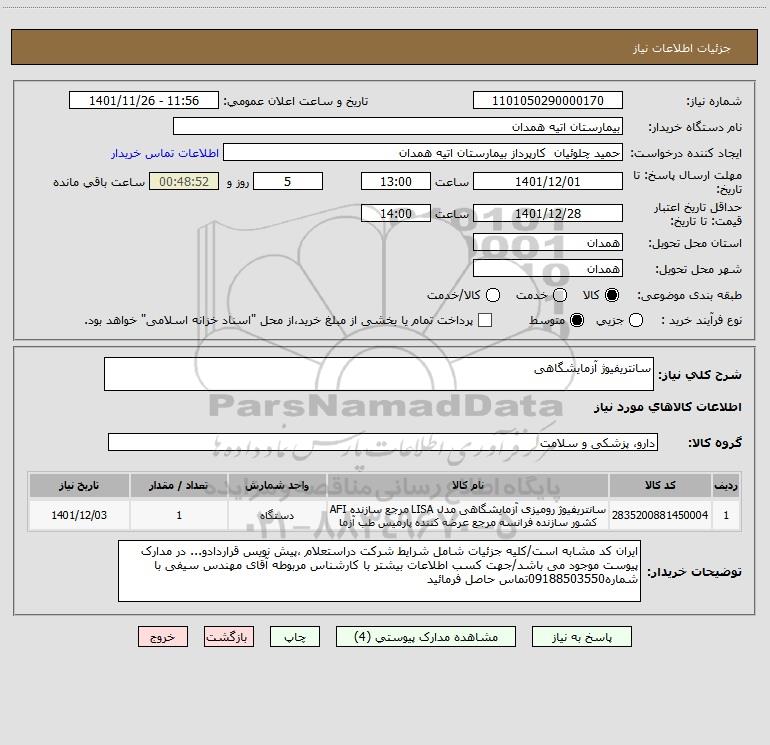Click the buyer name field بیمارستان اتیه همدان
The image size is (770, 745).
pos(398,127)
